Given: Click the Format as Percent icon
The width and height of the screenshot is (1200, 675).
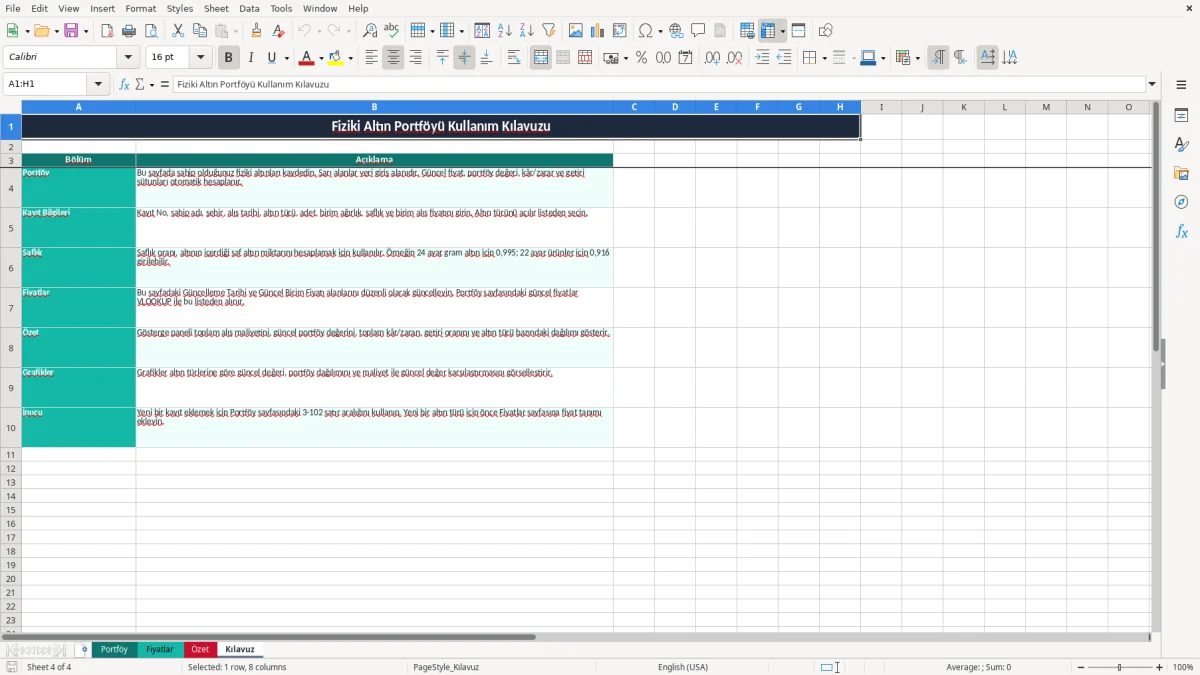Looking at the screenshot, I should coord(641,58).
